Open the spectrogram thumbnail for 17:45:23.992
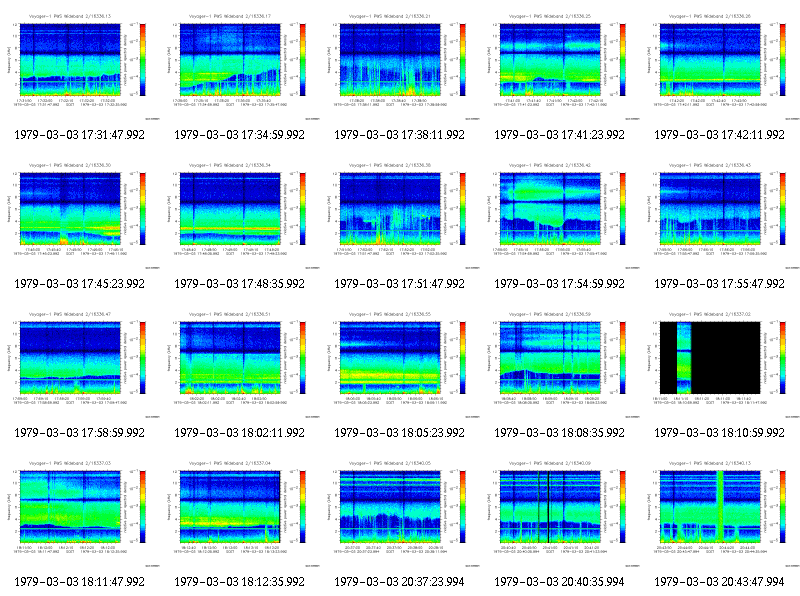 [80, 215]
